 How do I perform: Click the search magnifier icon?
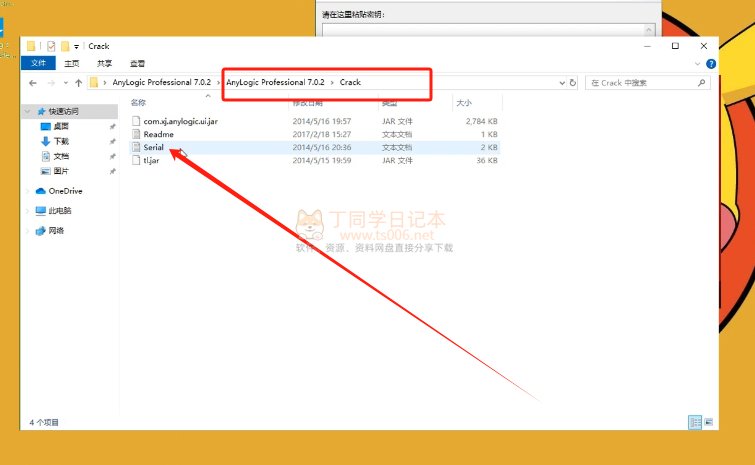tap(701, 83)
